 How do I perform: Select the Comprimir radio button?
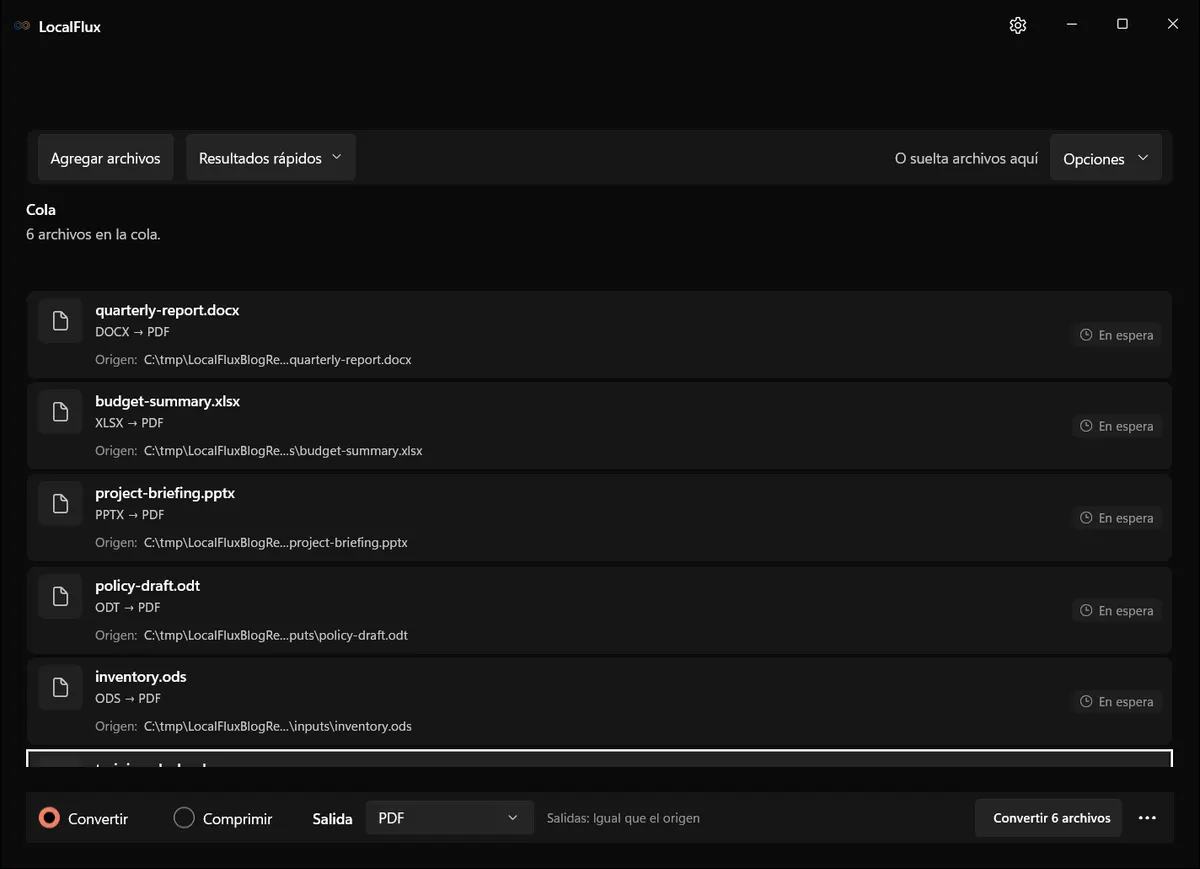184,818
